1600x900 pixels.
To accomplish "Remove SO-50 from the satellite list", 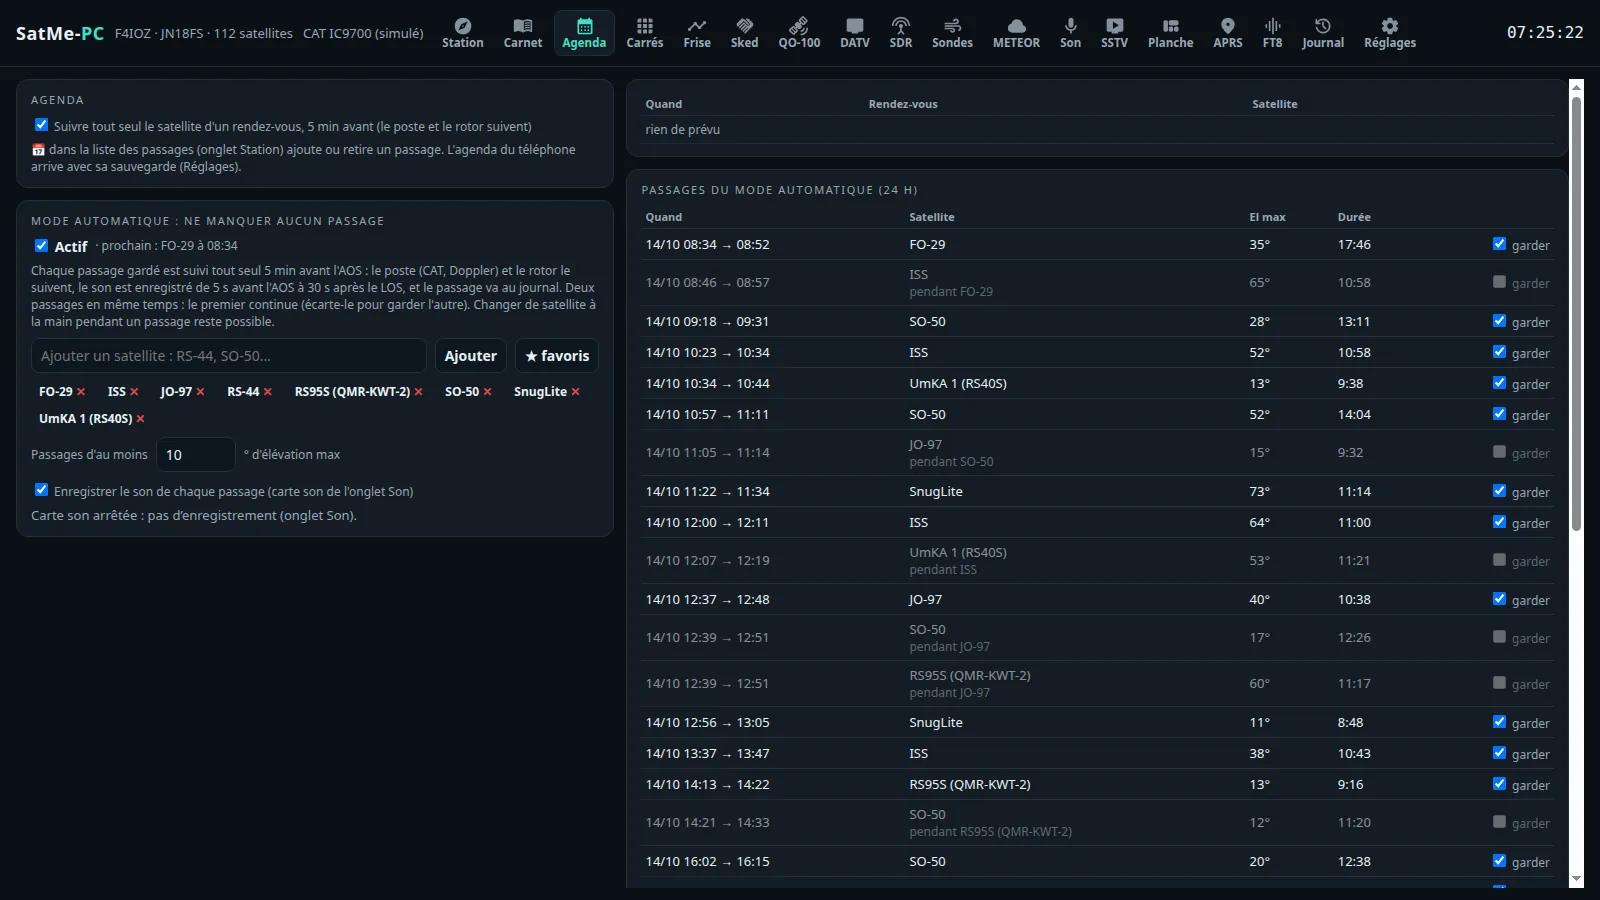I will [487, 392].
